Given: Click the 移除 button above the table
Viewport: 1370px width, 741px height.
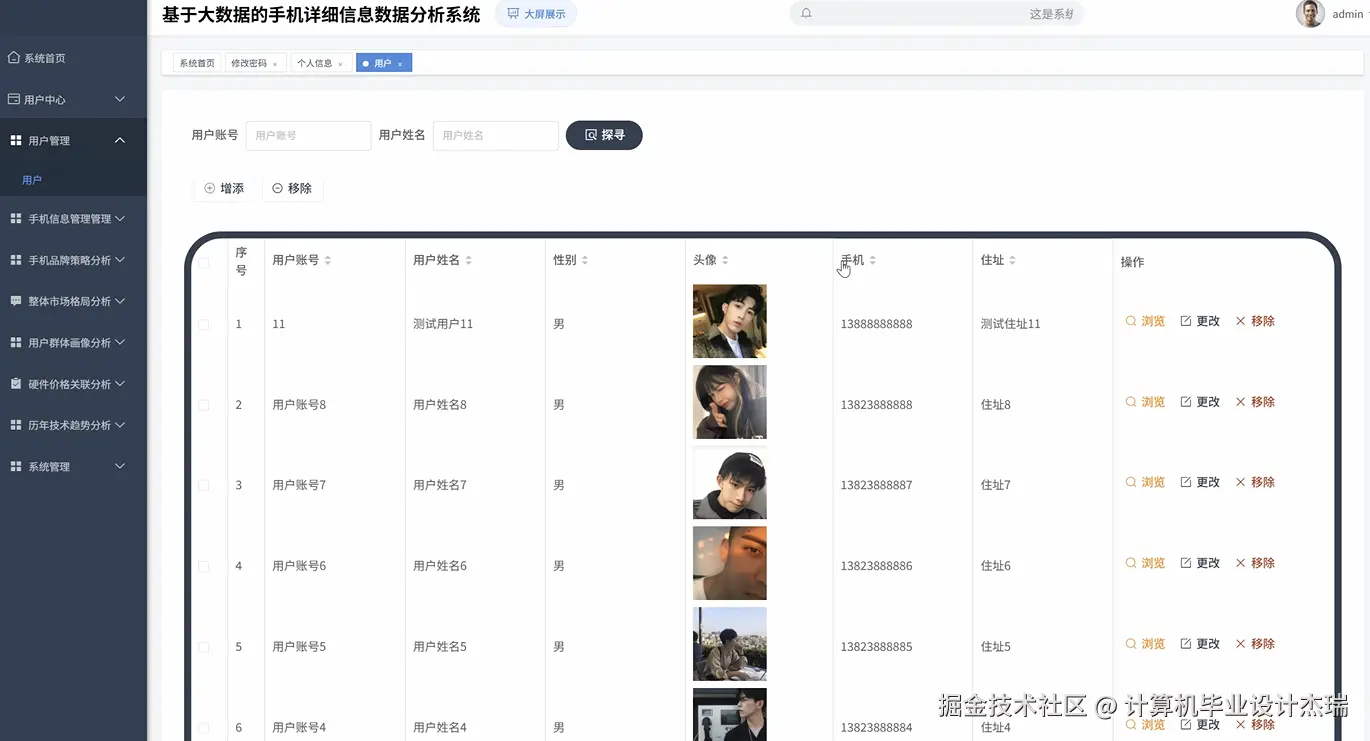Looking at the screenshot, I should [292, 188].
